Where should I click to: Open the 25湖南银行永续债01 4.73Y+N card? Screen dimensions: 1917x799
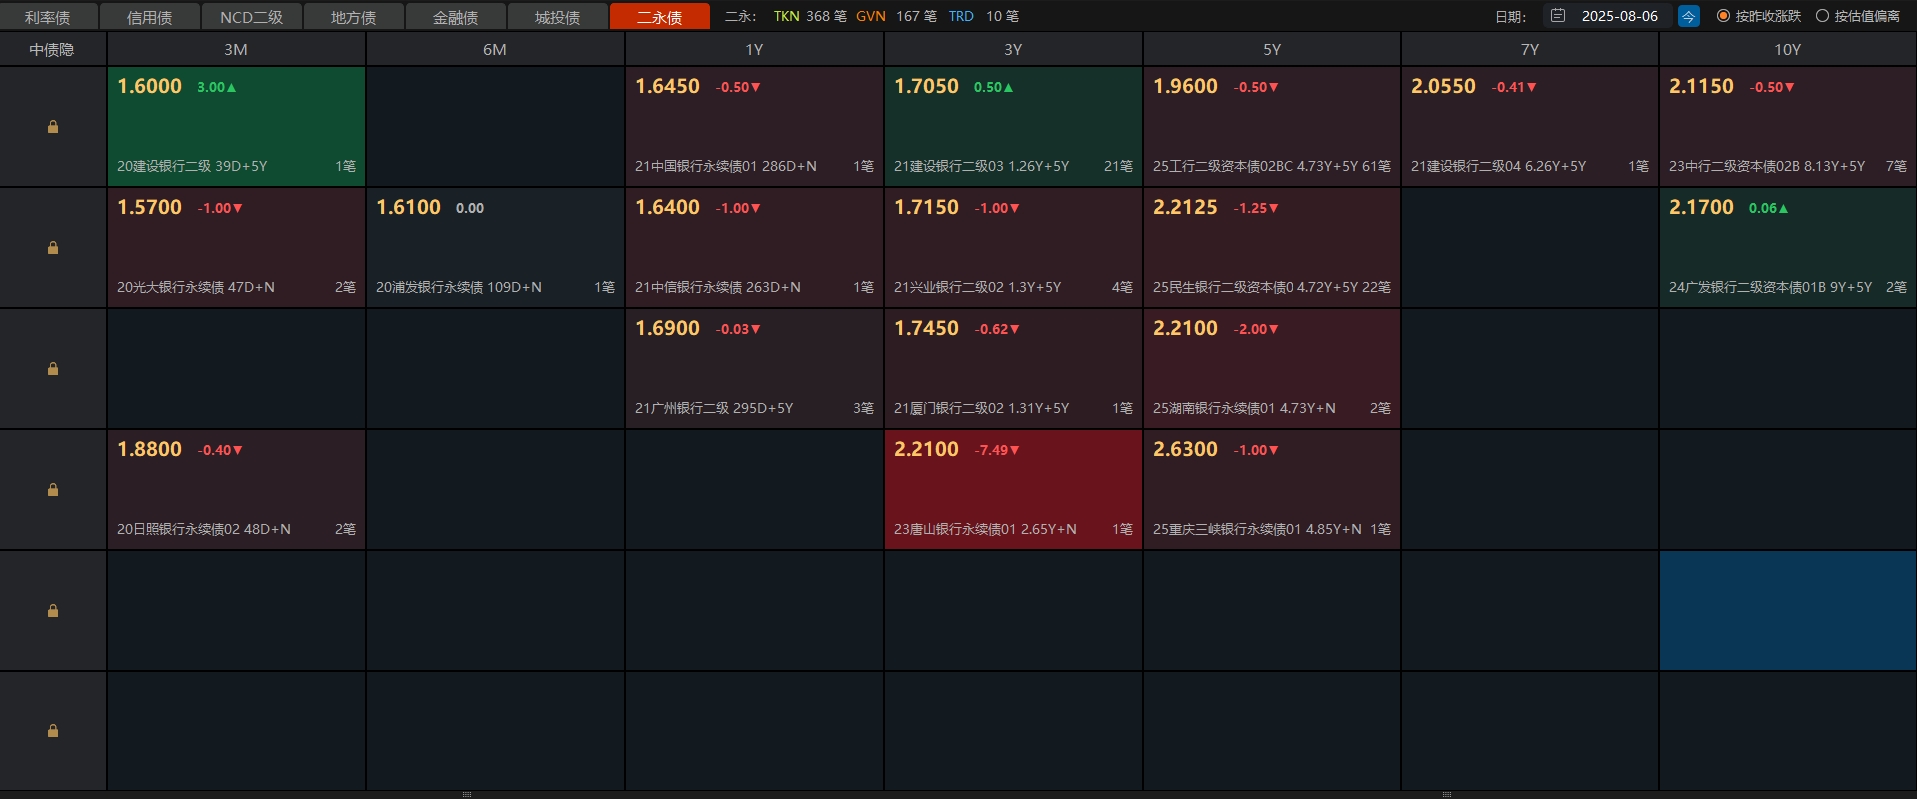click(x=1272, y=368)
